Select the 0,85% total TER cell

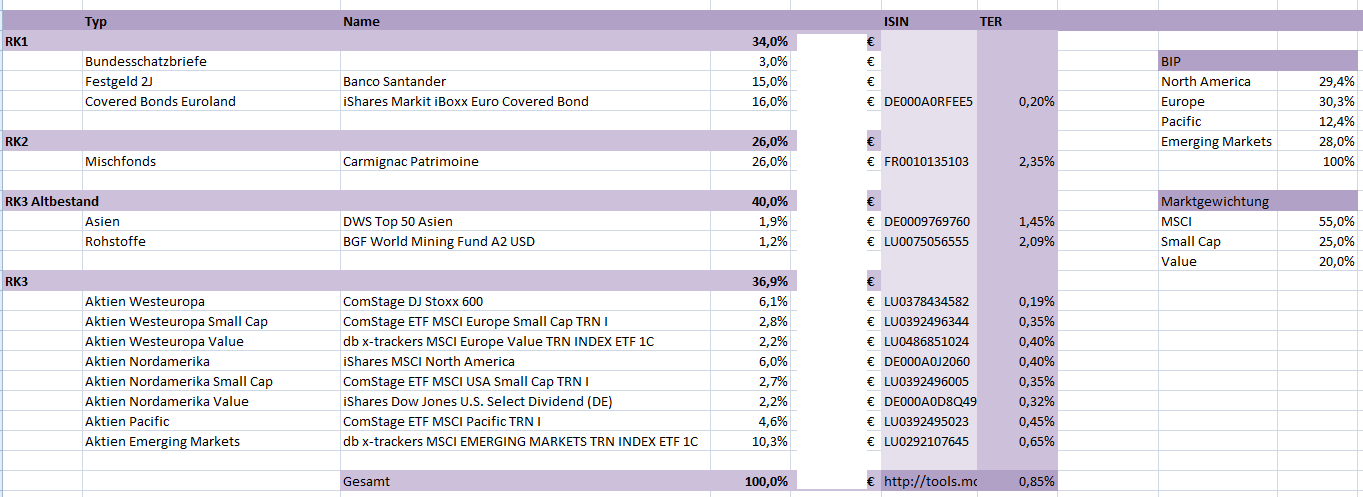pyautogui.click(x=1036, y=481)
